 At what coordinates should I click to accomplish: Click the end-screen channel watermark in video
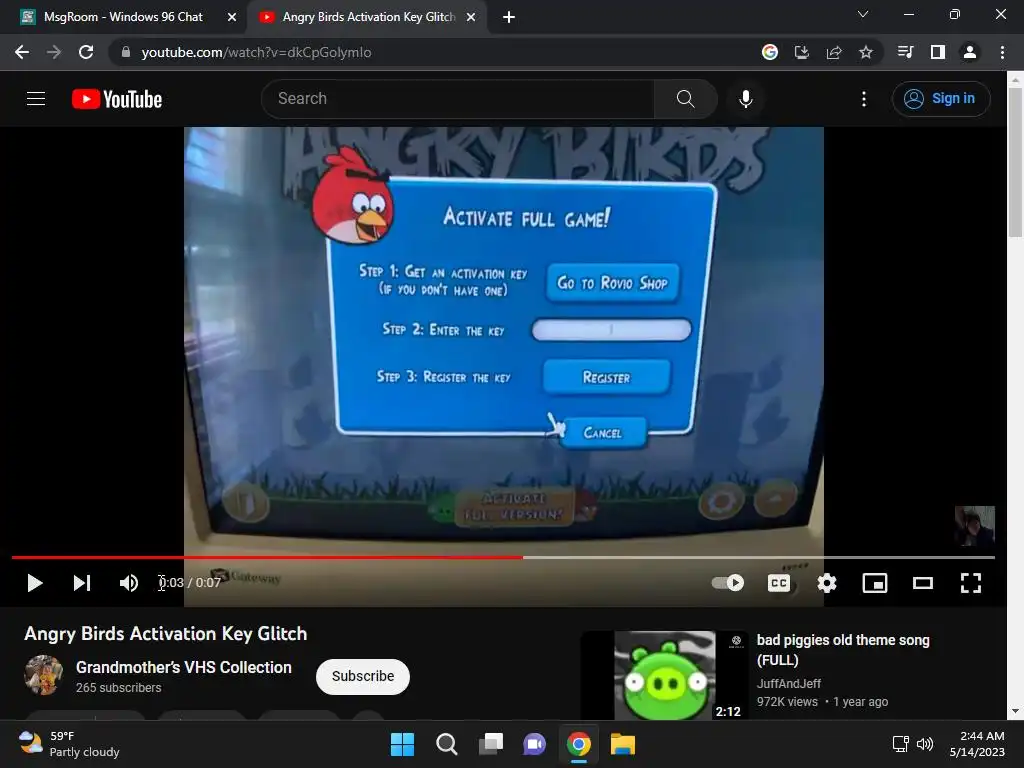[x=974, y=526]
